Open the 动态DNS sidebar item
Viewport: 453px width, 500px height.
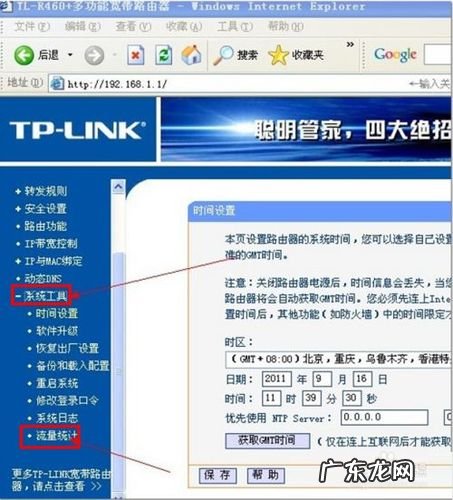click(x=39, y=278)
